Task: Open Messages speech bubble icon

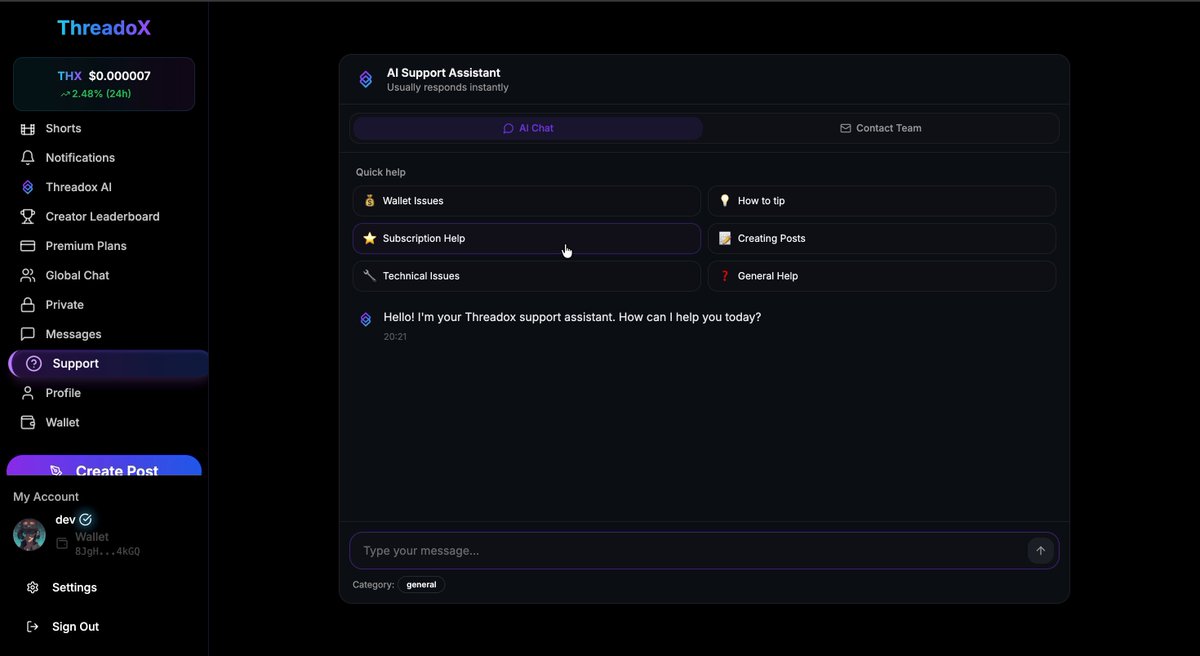Action: pos(28,334)
